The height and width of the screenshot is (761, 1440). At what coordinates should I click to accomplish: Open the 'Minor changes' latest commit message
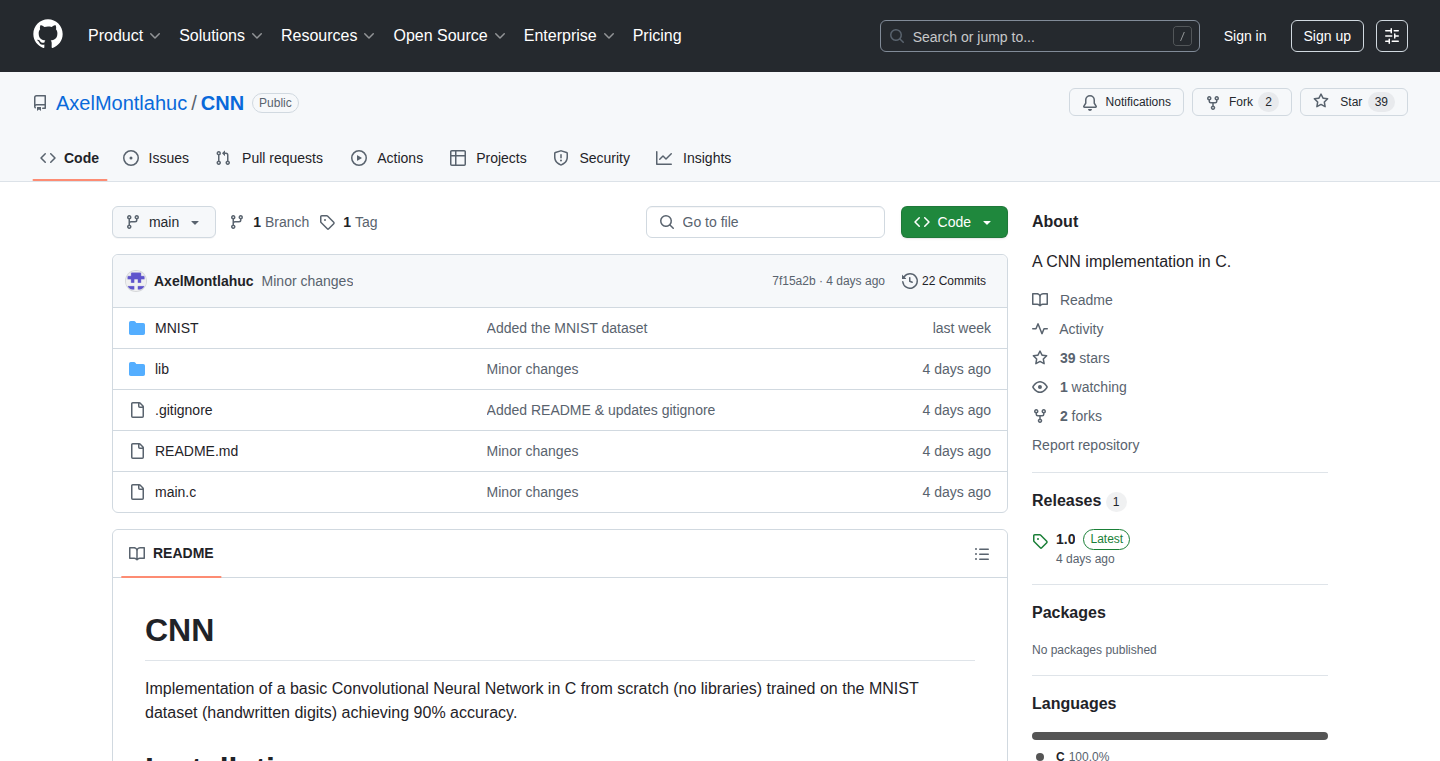click(x=307, y=281)
